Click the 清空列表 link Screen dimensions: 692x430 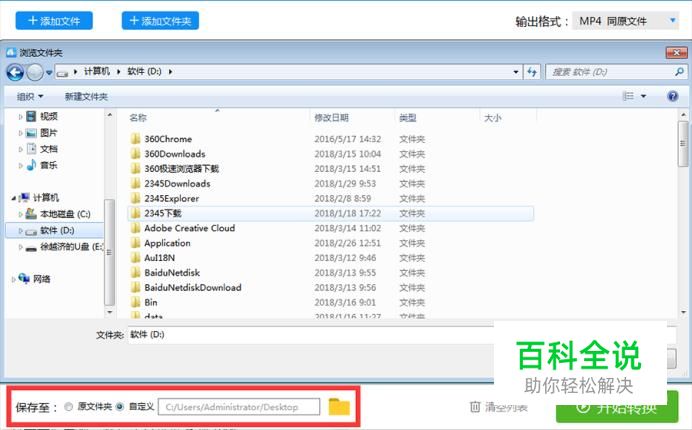click(507, 407)
